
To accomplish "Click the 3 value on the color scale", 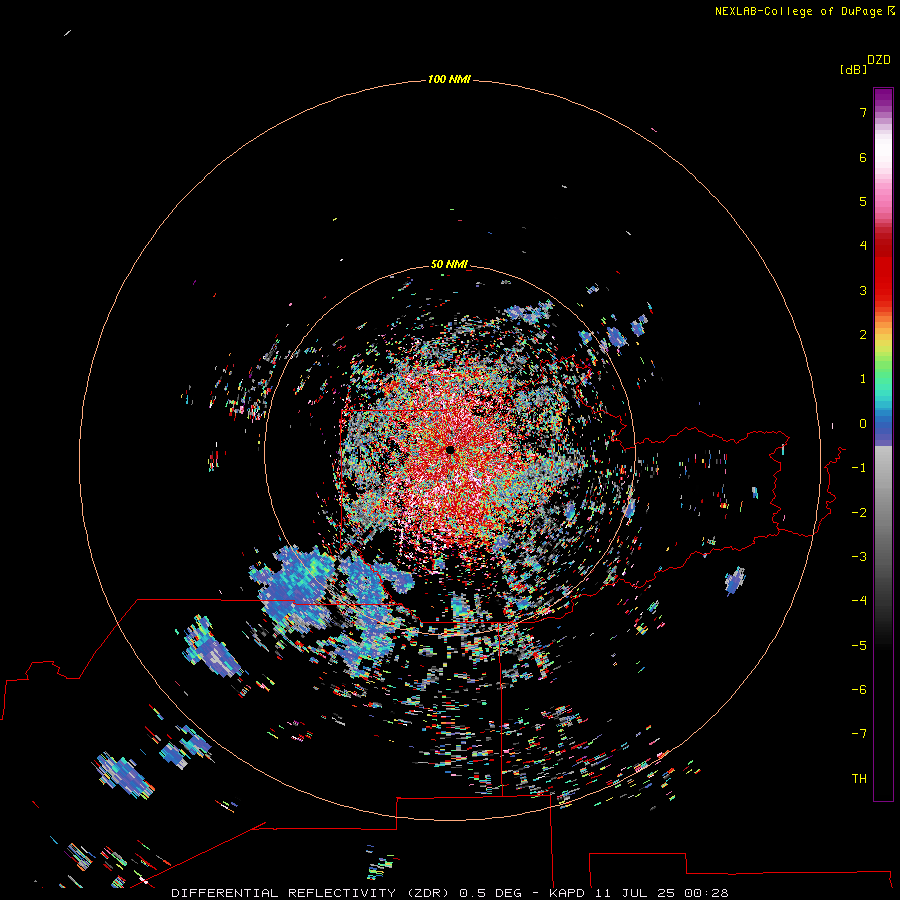I will tap(863, 290).
